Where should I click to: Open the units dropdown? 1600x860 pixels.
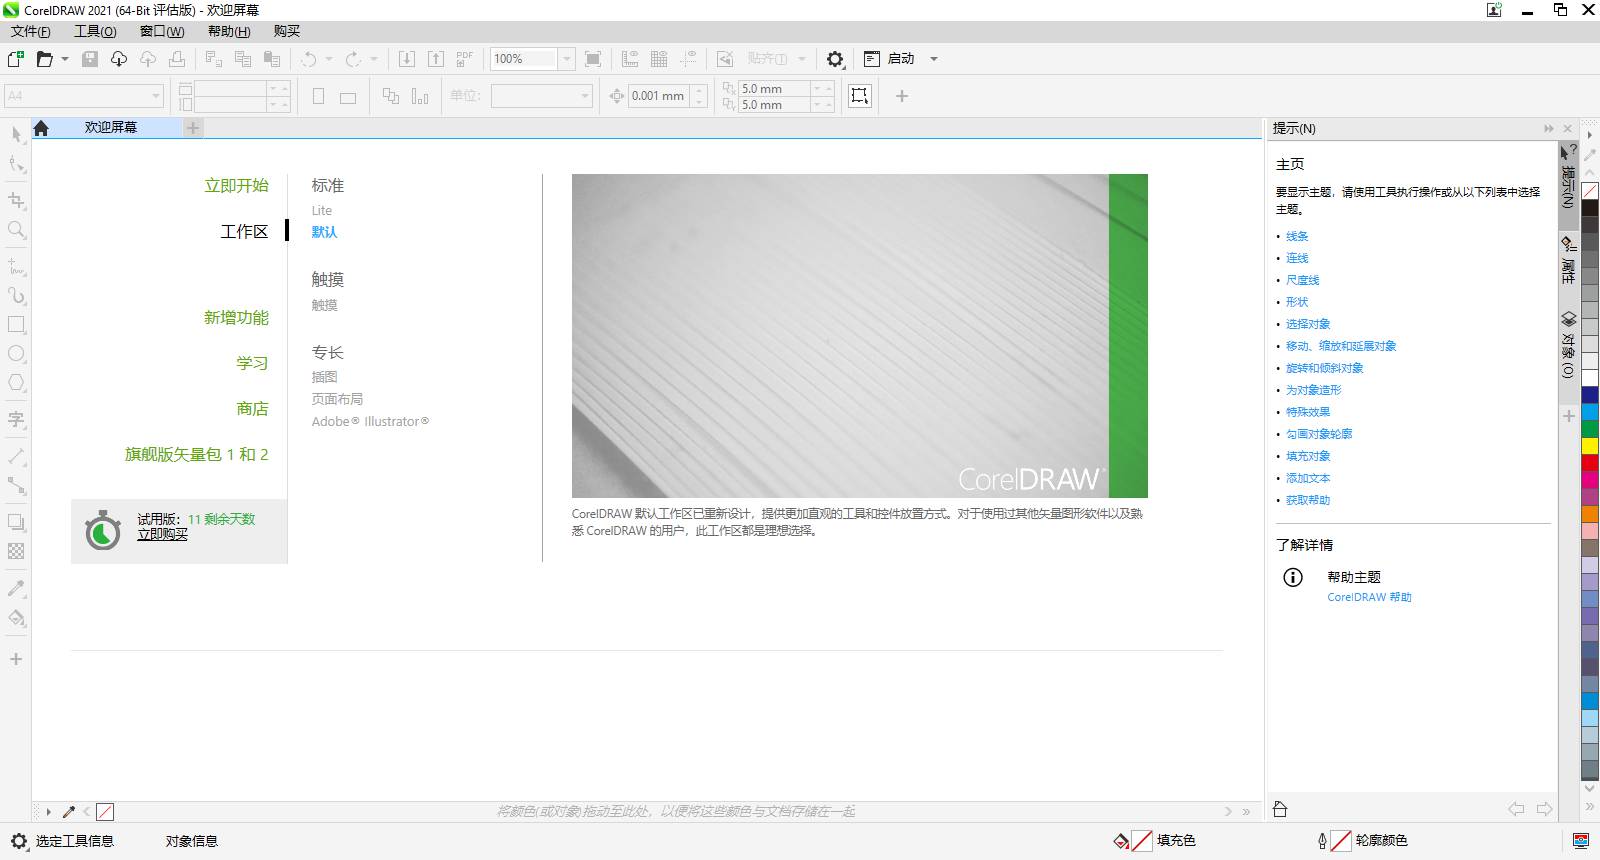[x=586, y=96]
